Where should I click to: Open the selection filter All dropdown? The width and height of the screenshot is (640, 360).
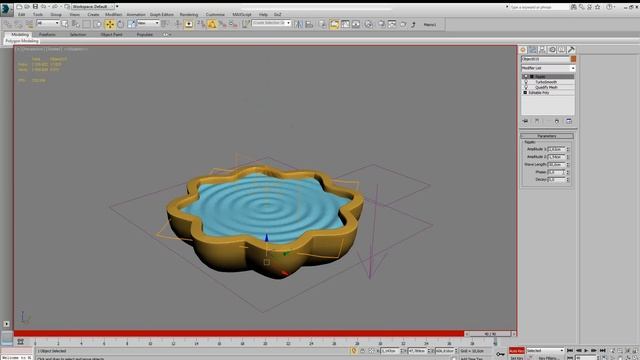[x=48, y=23]
